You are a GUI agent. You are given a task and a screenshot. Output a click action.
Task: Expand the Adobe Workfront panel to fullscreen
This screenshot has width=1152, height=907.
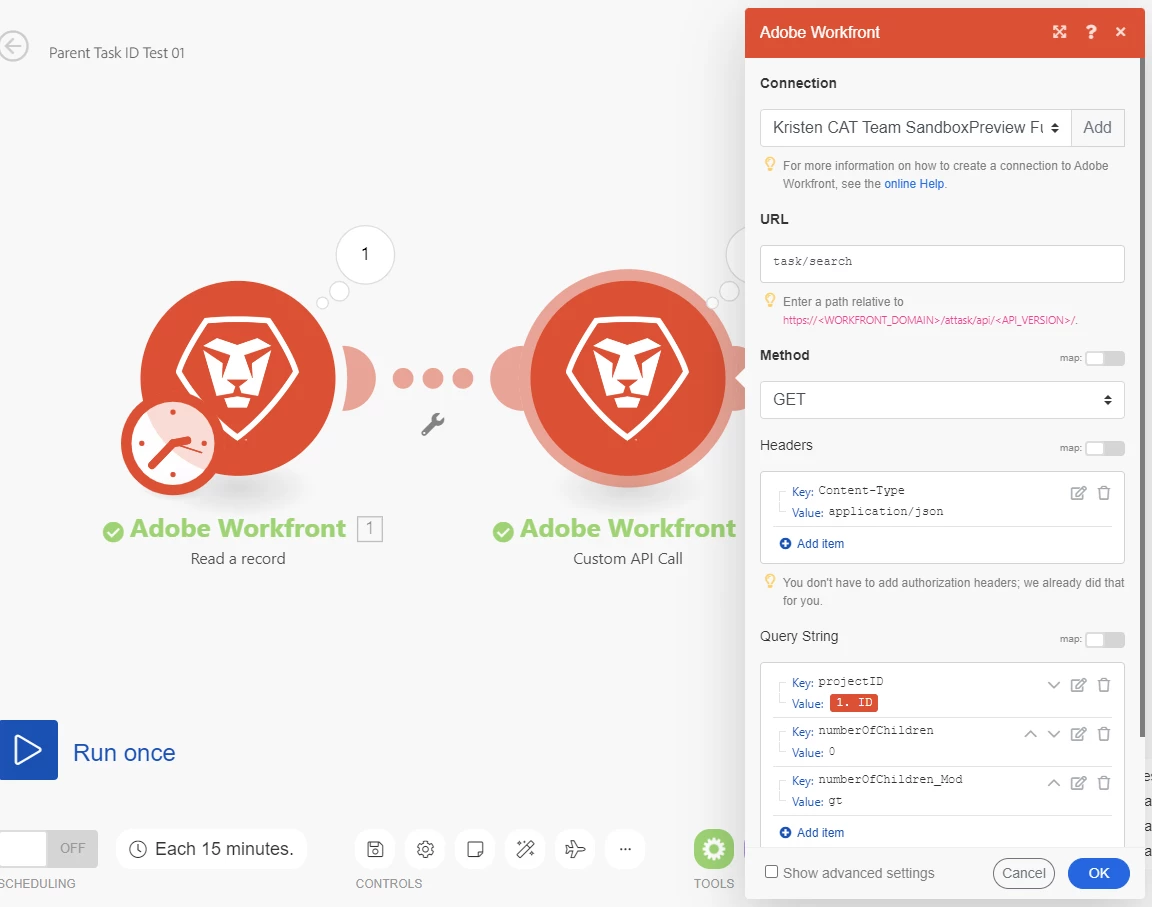tap(1059, 32)
